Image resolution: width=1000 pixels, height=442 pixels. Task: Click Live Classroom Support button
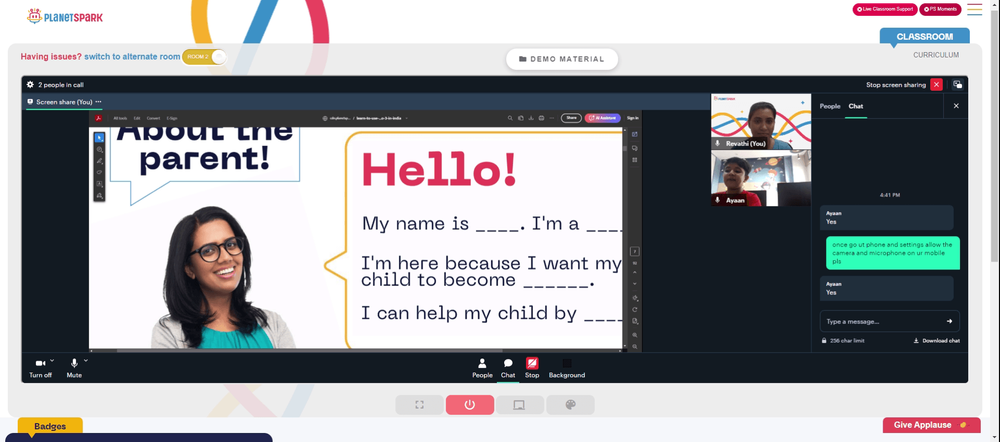coord(885,9)
